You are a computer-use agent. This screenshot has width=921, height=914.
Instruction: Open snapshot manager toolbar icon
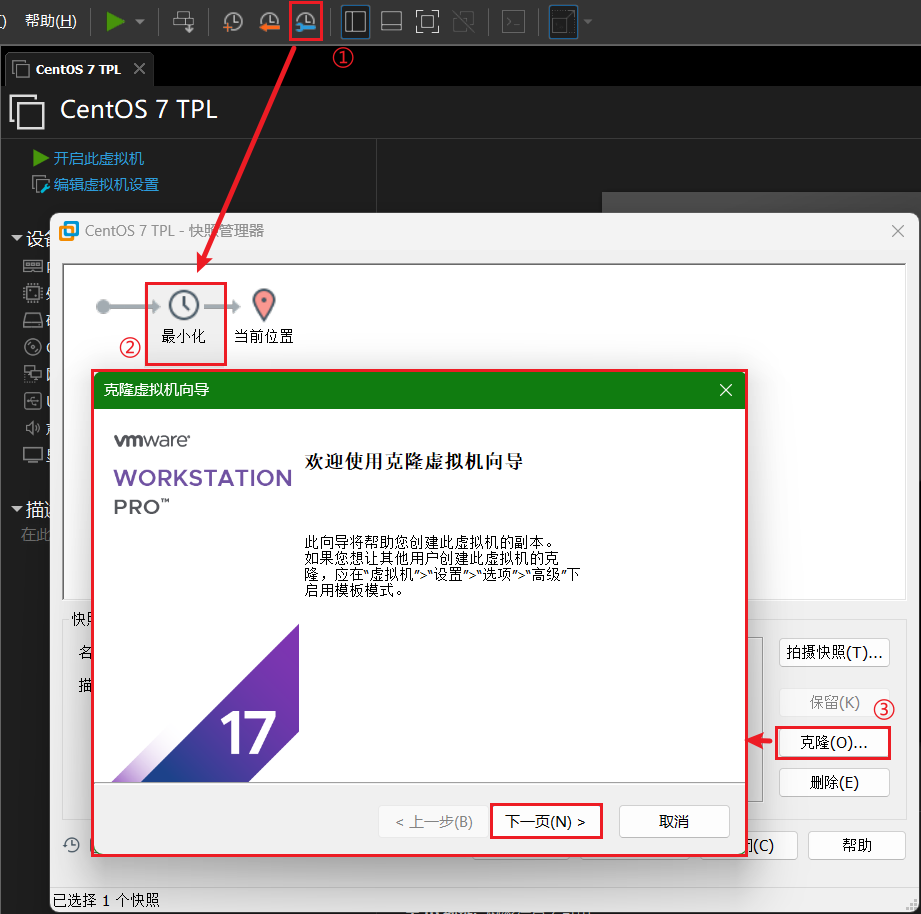click(x=305, y=22)
